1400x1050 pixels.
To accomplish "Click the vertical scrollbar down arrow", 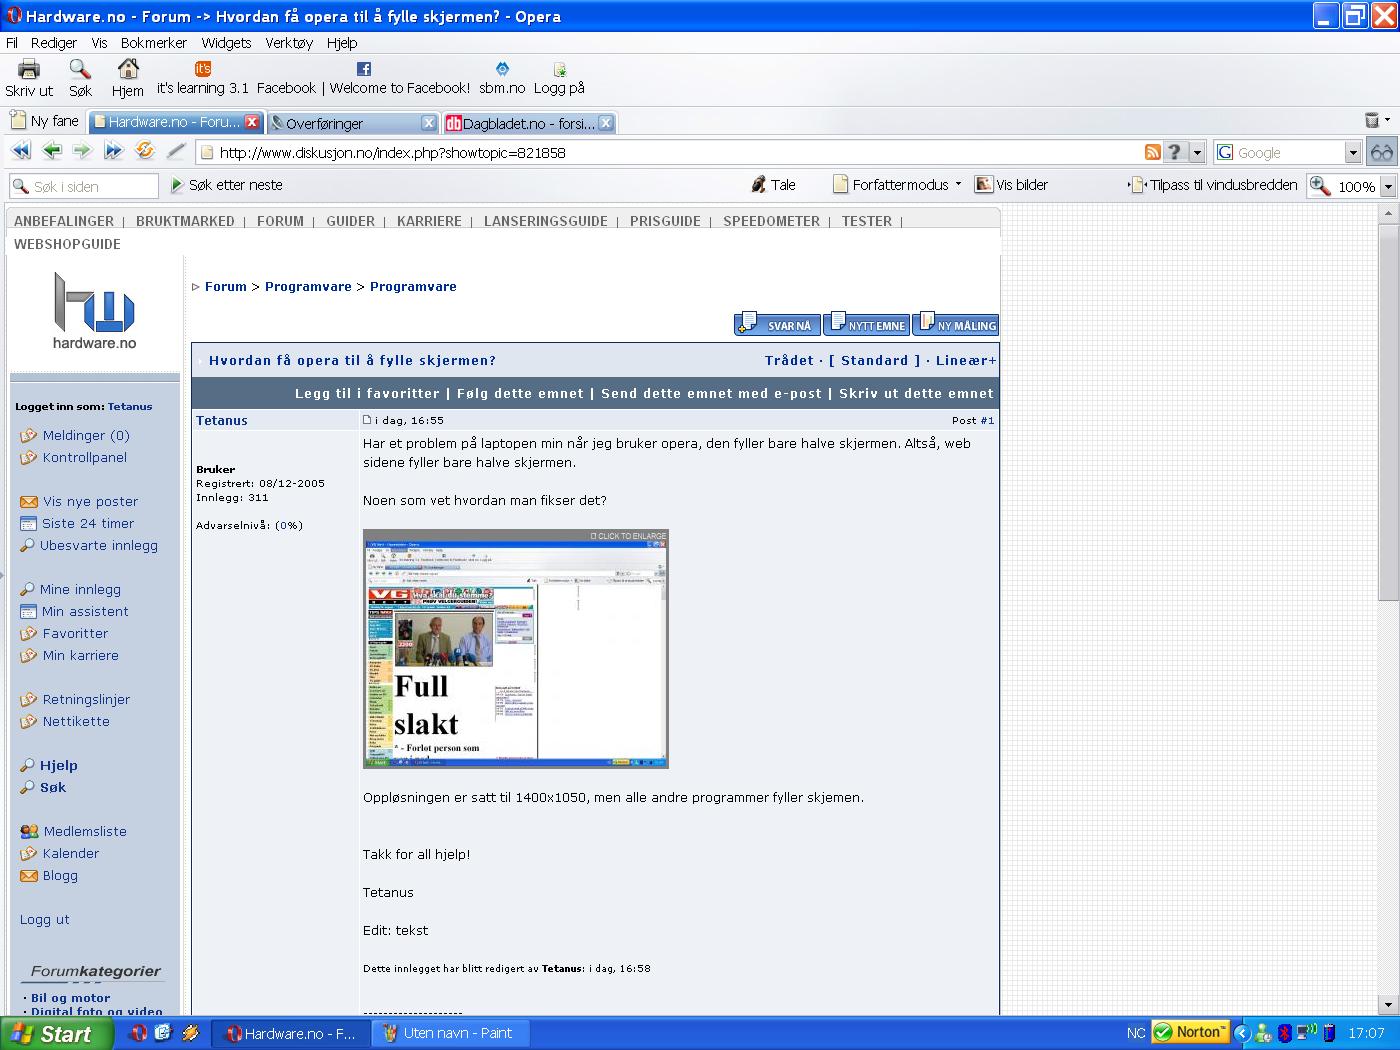I will pyautogui.click(x=1388, y=1005).
